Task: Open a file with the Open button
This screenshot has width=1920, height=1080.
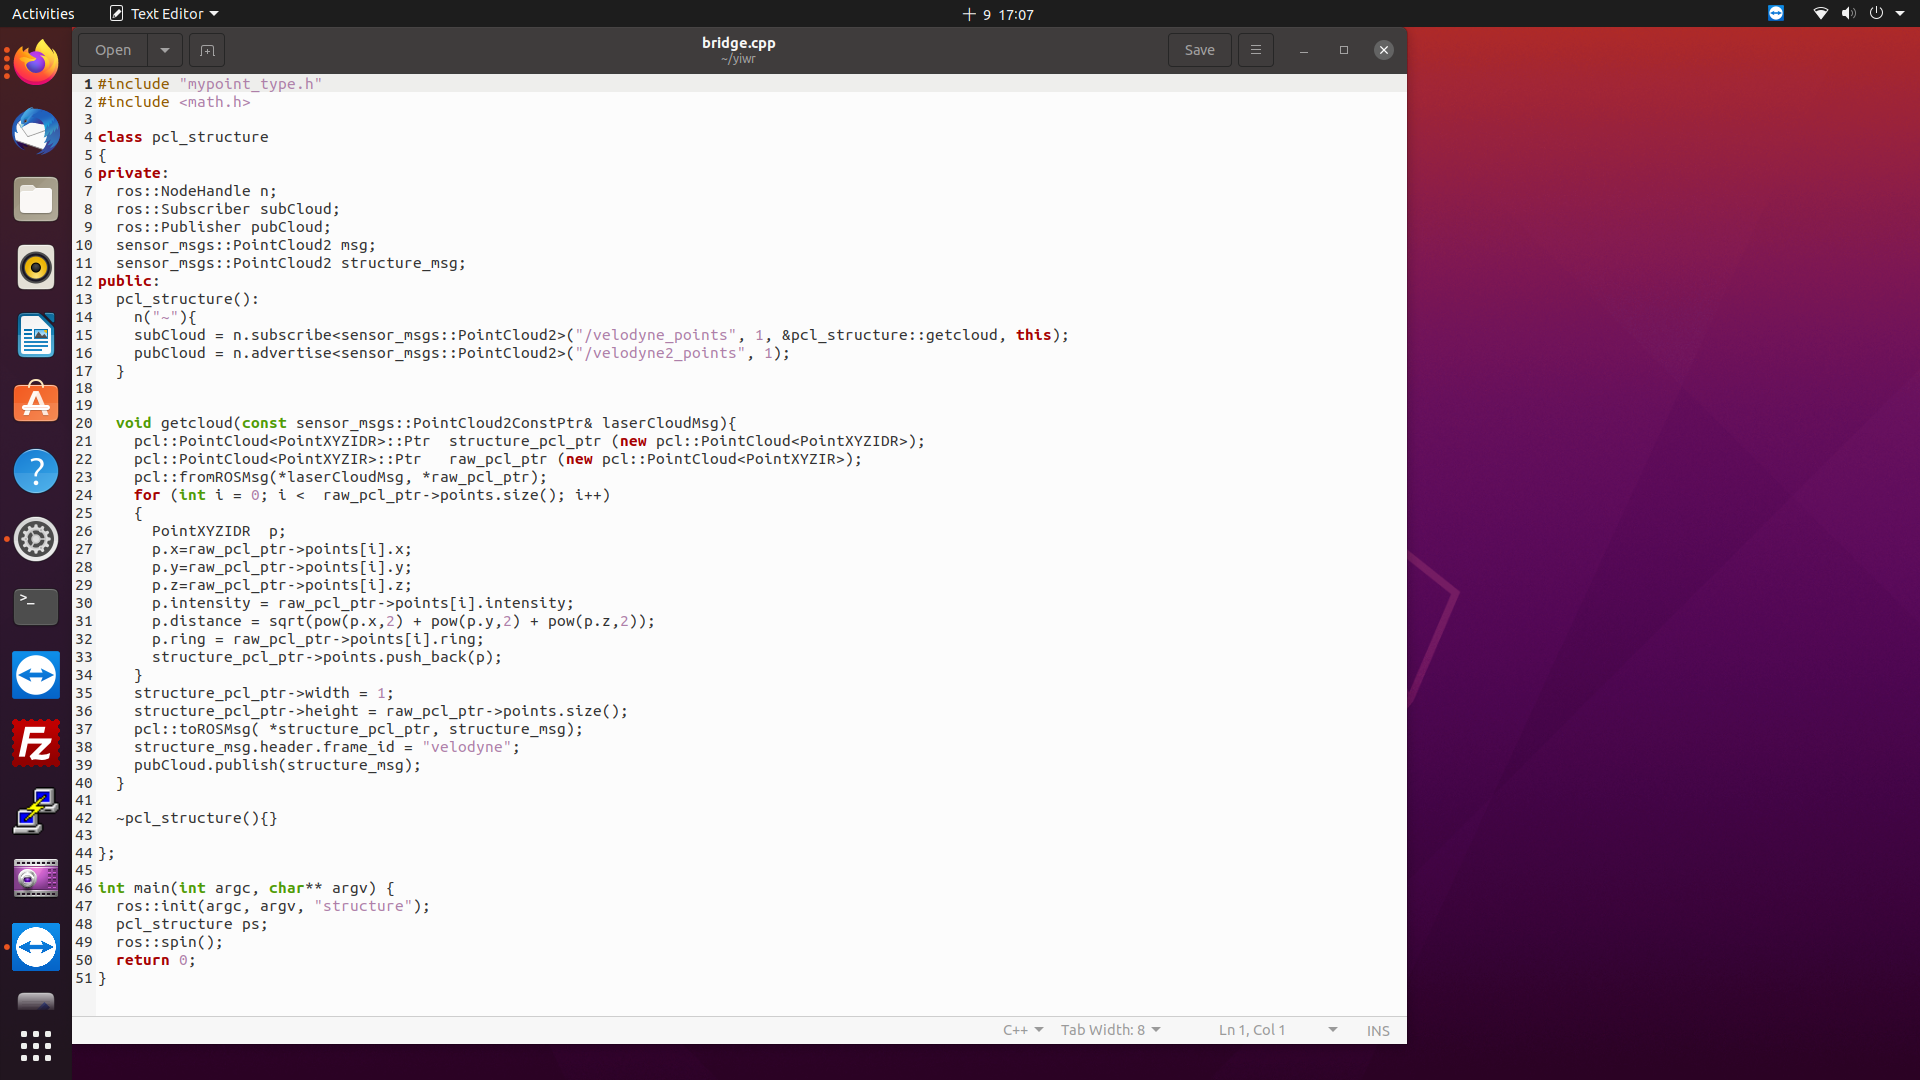Action: coord(112,50)
